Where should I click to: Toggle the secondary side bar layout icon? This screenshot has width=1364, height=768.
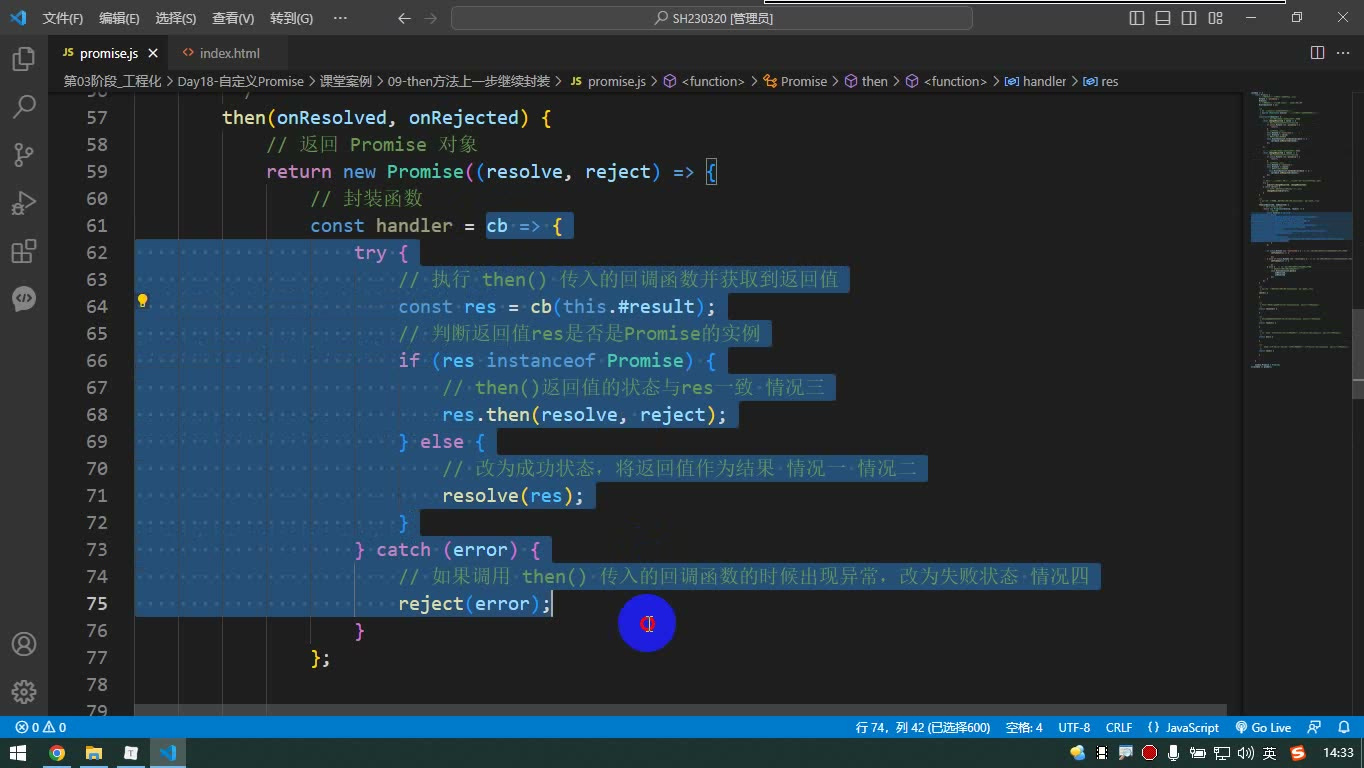(x=1189, y=18)
